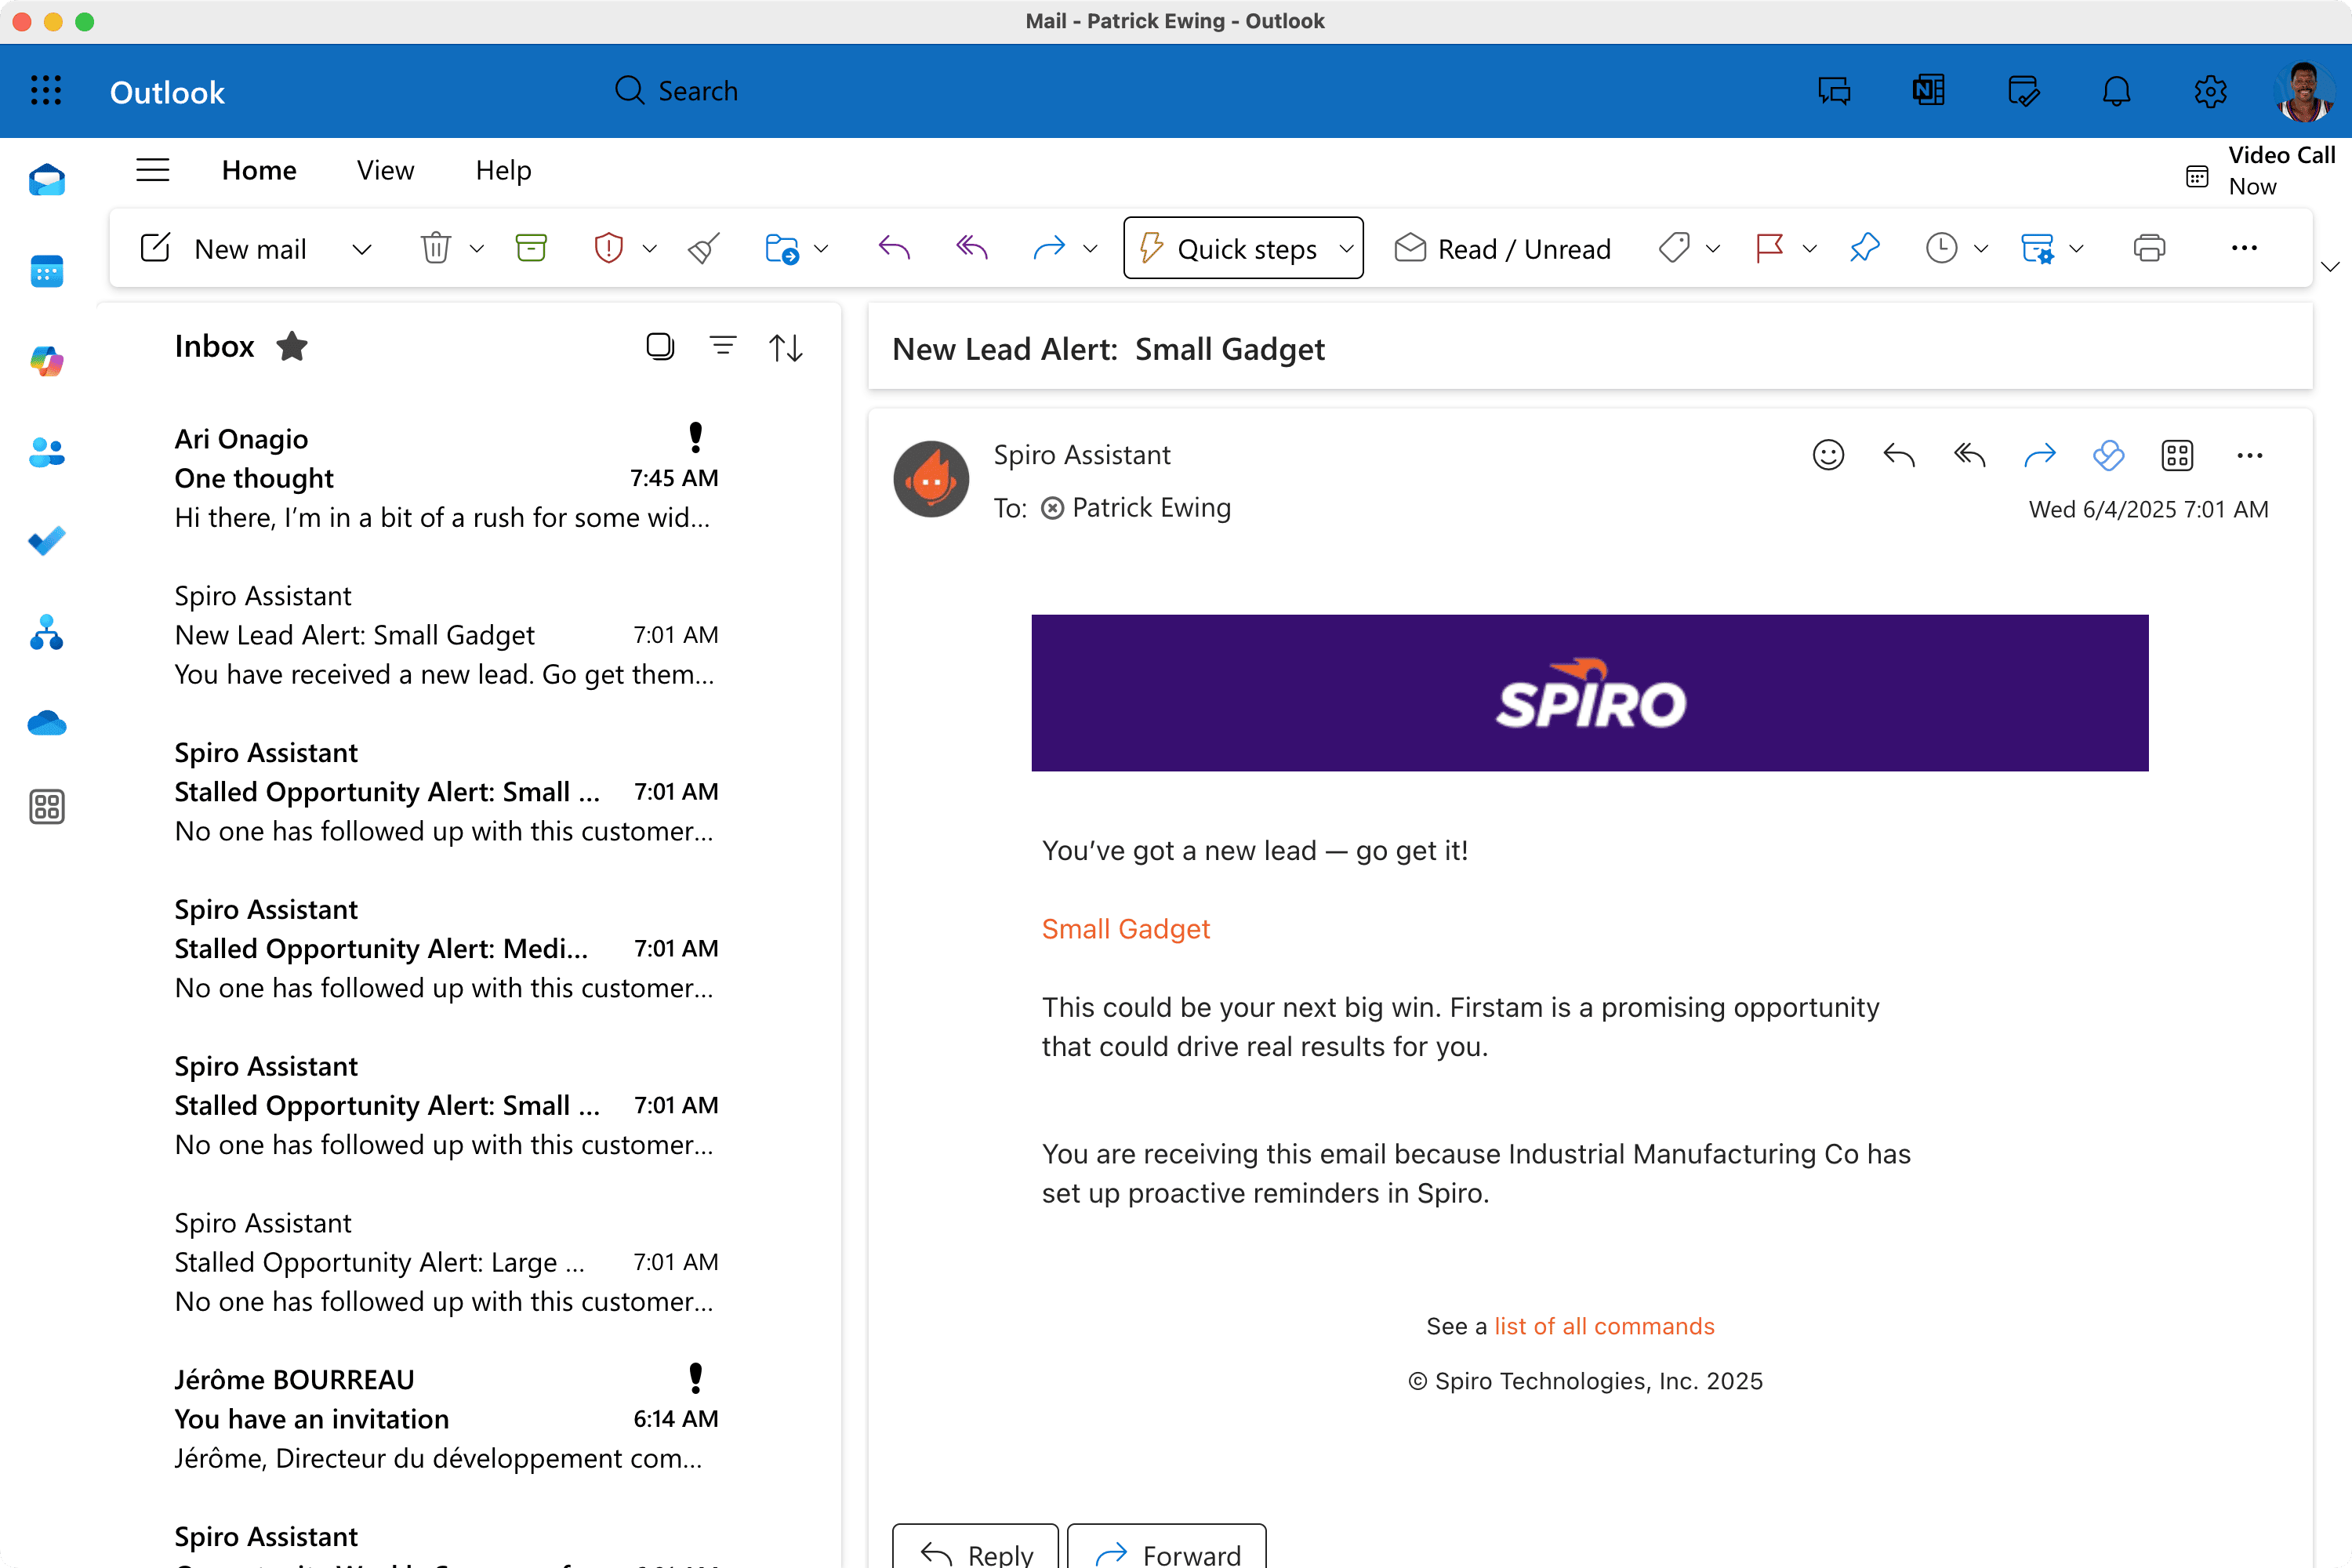Expand Move to dropdown arrow
This screenshot has width=2352, height=1568.
[821, 248]
